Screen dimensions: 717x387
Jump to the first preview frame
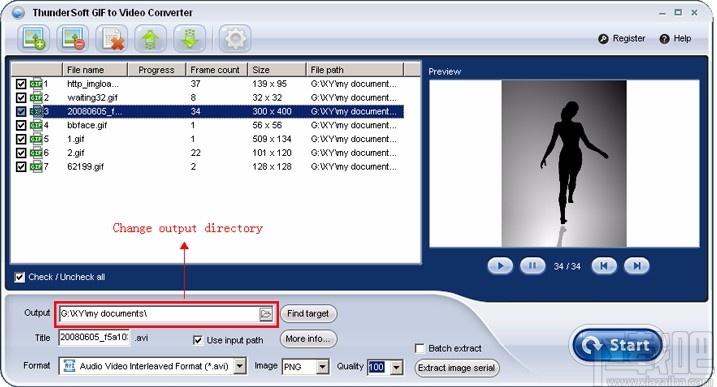(604, 266)
